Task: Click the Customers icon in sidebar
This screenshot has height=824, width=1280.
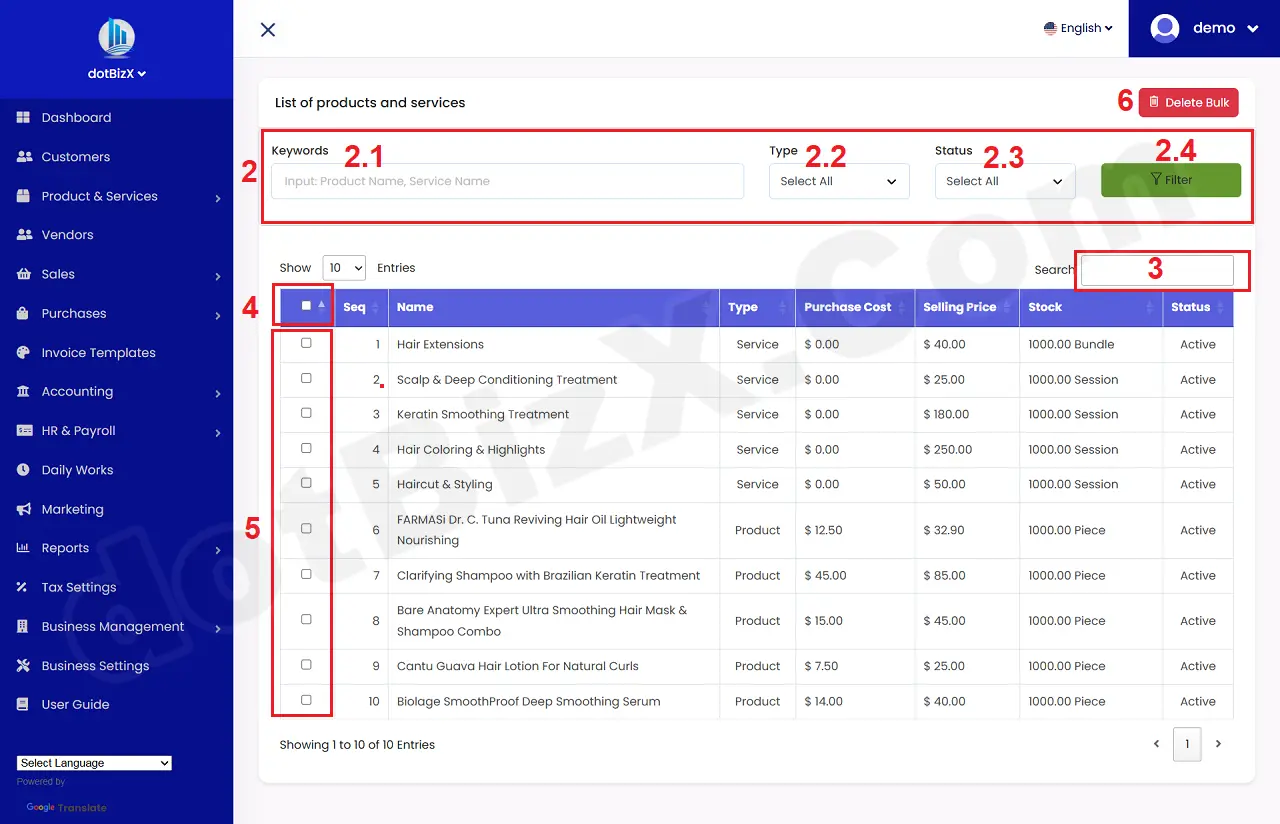Action: tap(23, 156)
